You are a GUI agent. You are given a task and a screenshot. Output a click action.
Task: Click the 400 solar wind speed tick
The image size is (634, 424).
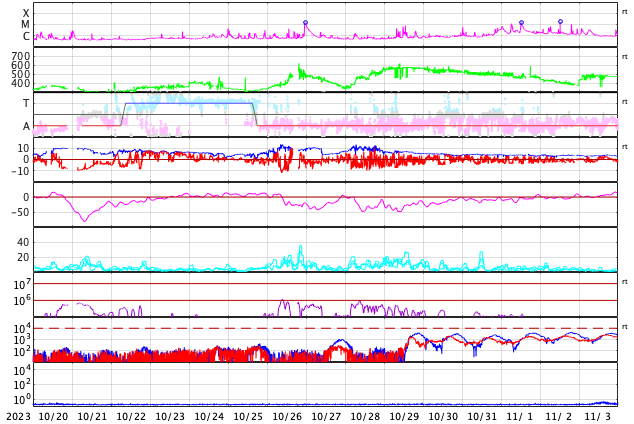tap(21, 83)
